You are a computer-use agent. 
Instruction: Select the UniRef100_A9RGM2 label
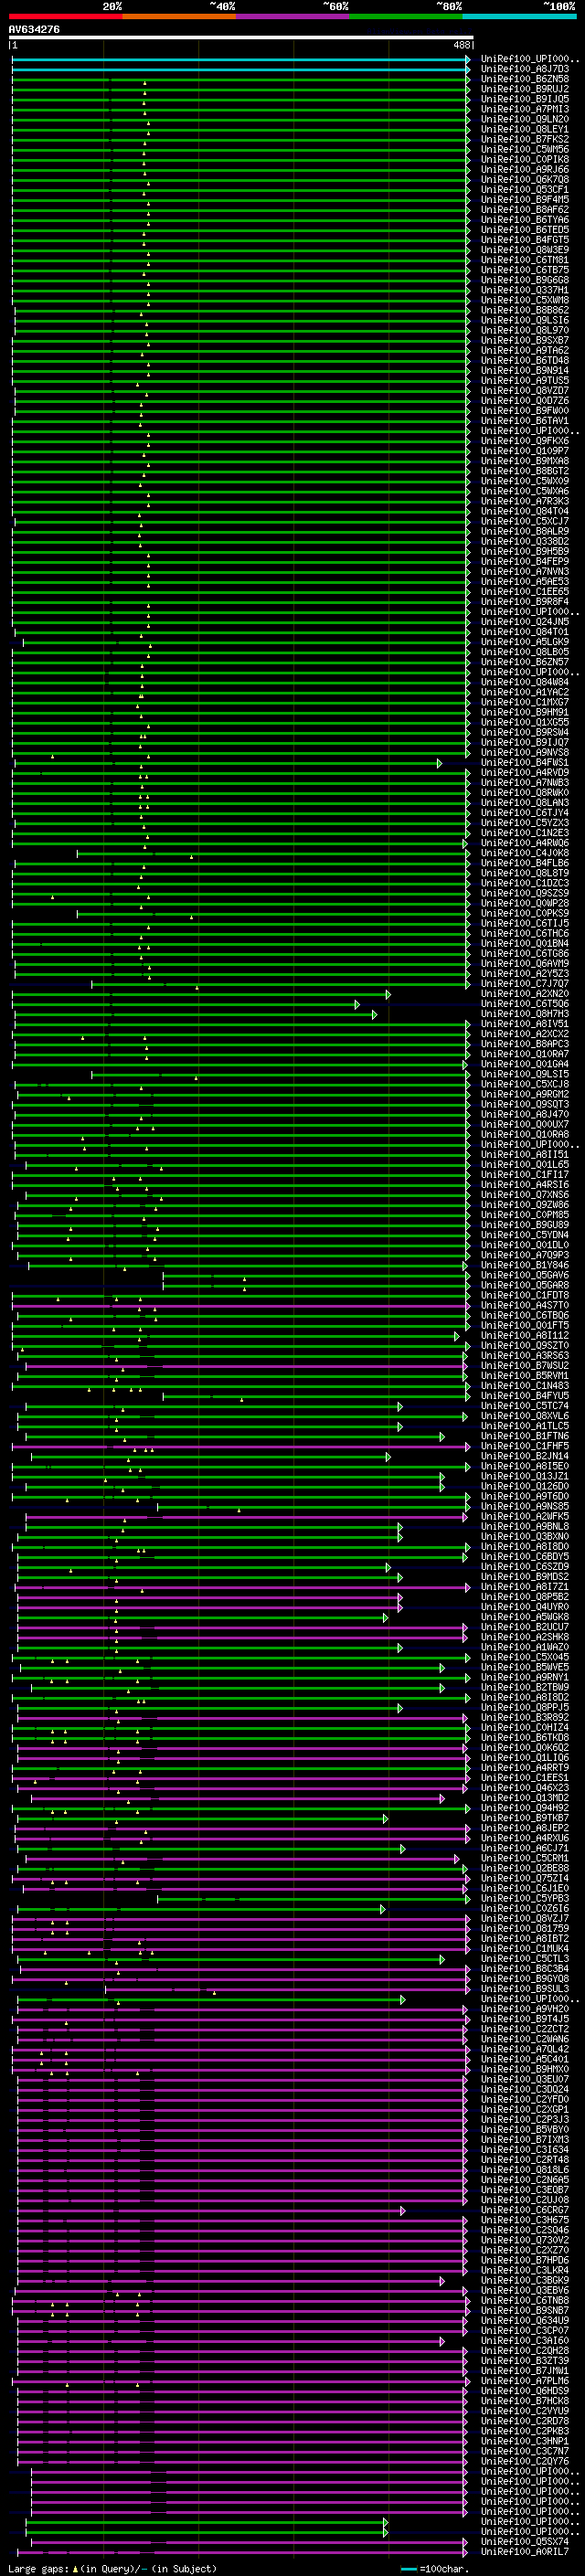tap(525, 1094)
